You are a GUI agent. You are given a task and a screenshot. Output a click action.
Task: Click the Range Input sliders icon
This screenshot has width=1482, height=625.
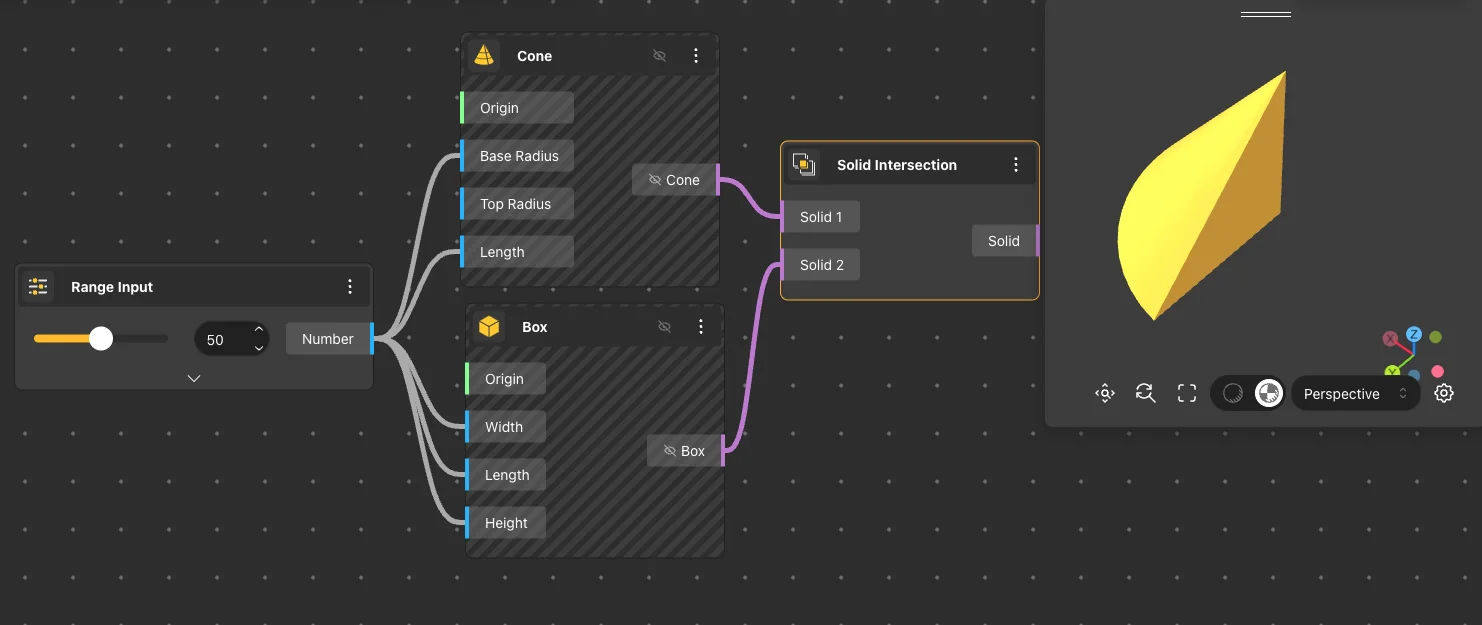tap(38, 287)
